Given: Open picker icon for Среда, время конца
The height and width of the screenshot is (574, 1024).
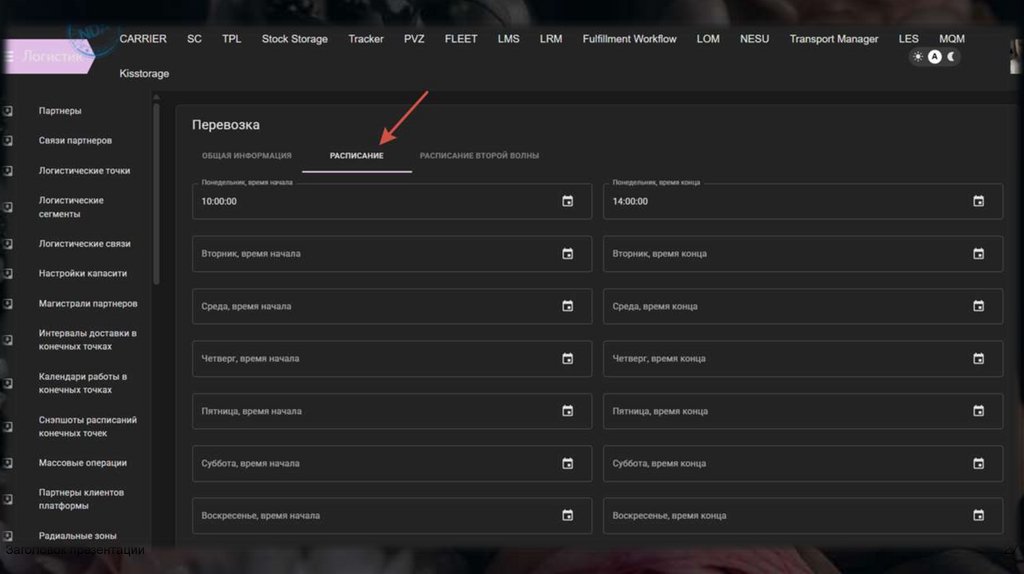Looking at the screenshot, I should tap(978, 306).
